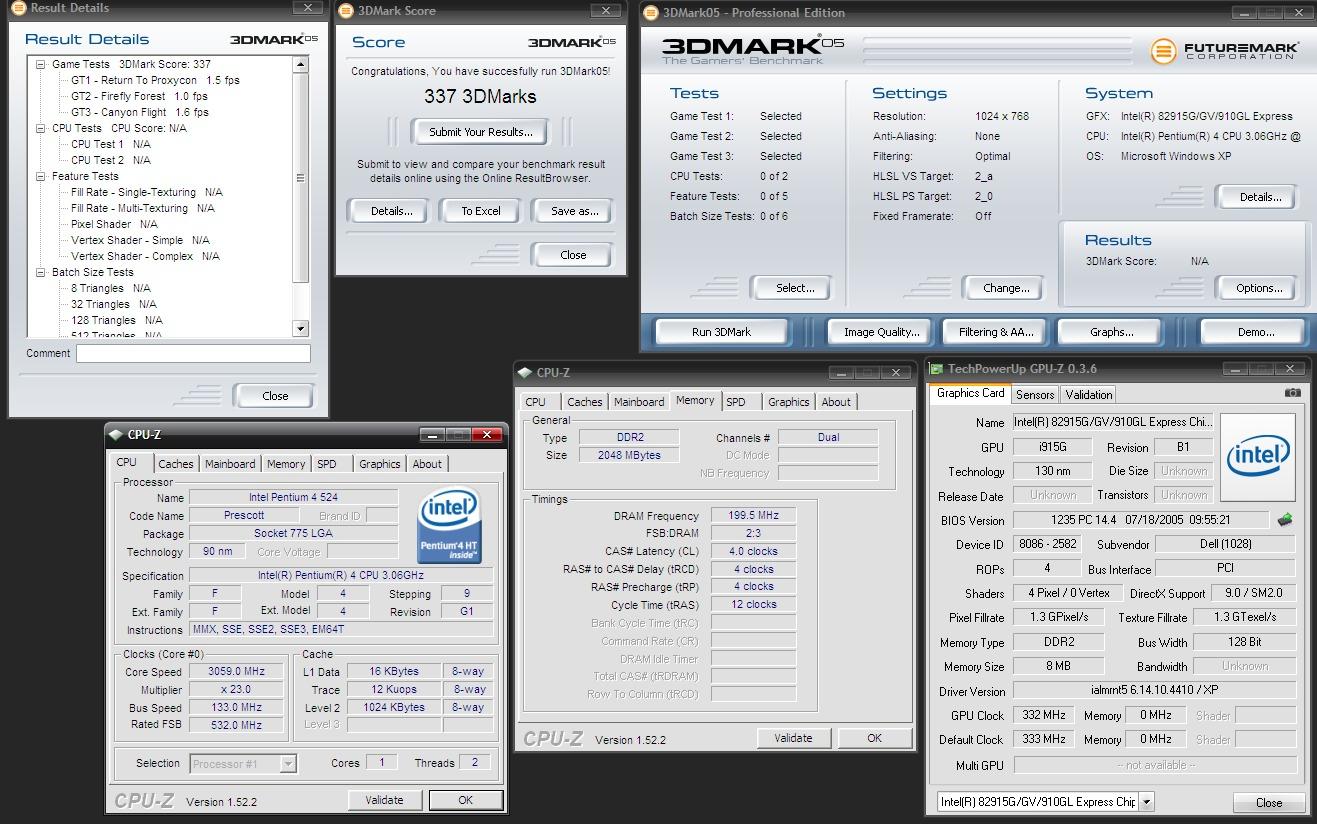The image size is (1317, 824).
Task: Click OK in CPU-Z processor window
Action: (x=465, y=800)
